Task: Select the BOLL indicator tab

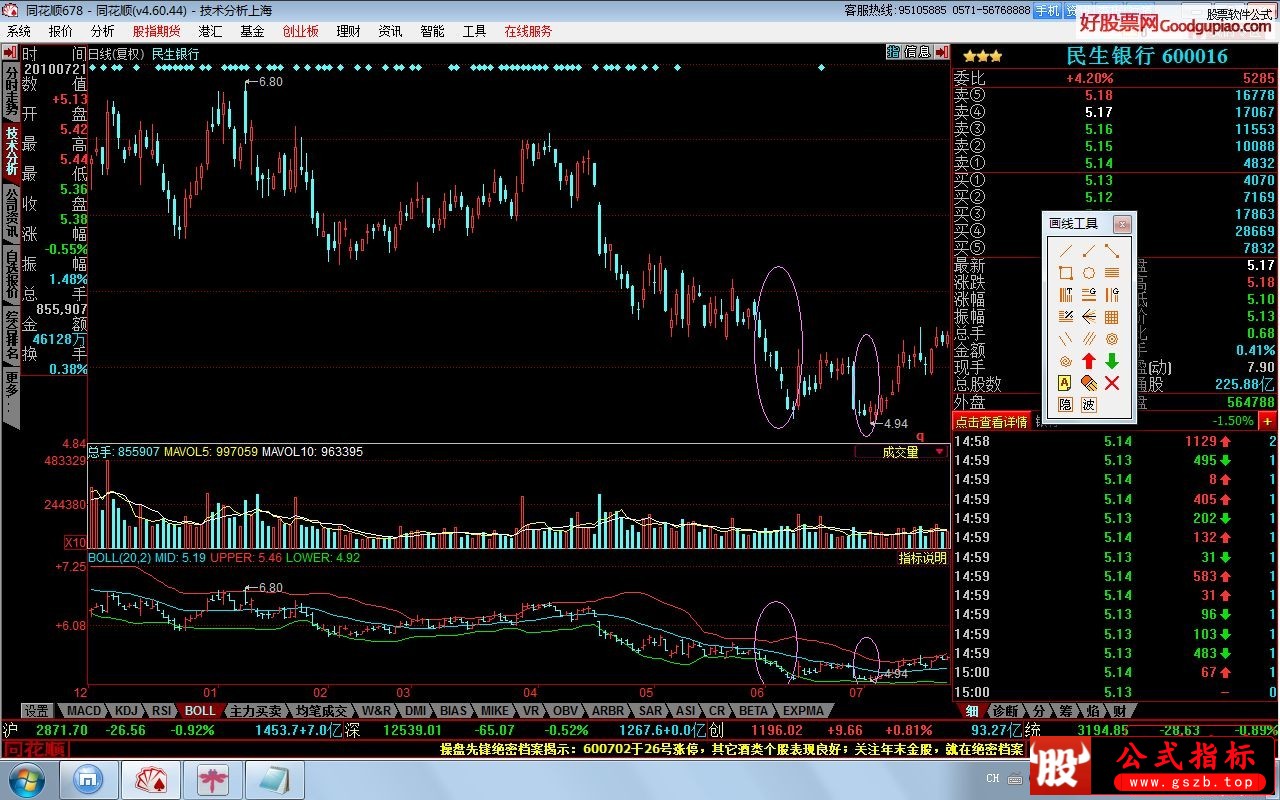Action: click(x=200, y=710)
